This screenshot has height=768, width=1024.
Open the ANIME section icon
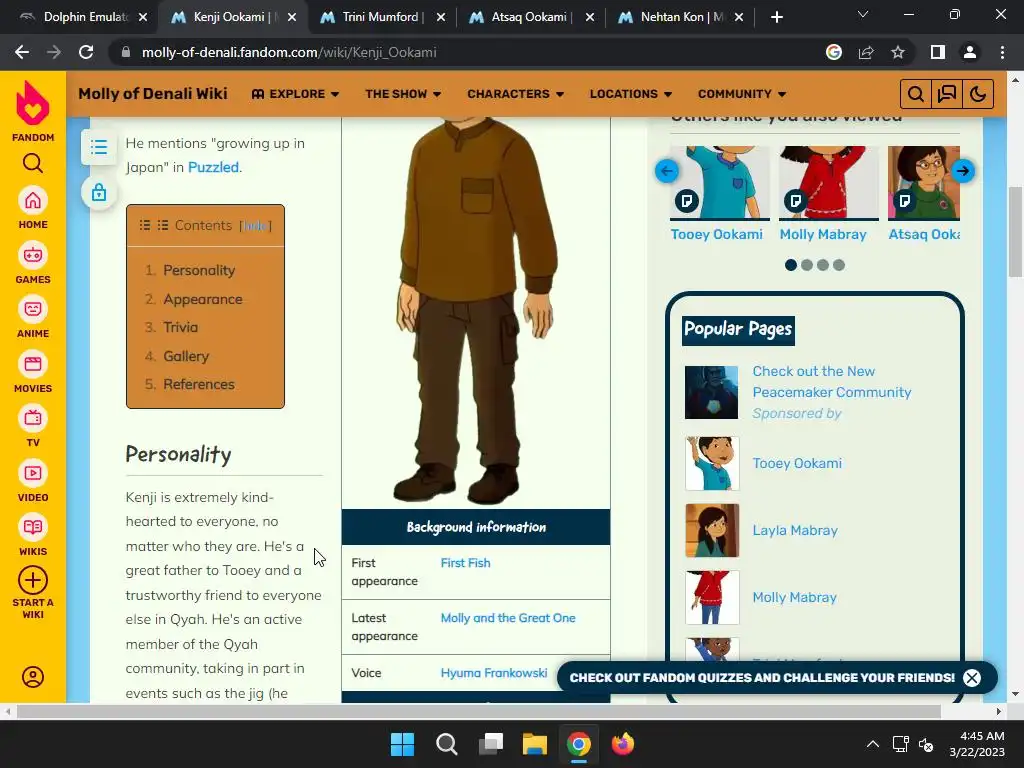[x=33, y=309]
